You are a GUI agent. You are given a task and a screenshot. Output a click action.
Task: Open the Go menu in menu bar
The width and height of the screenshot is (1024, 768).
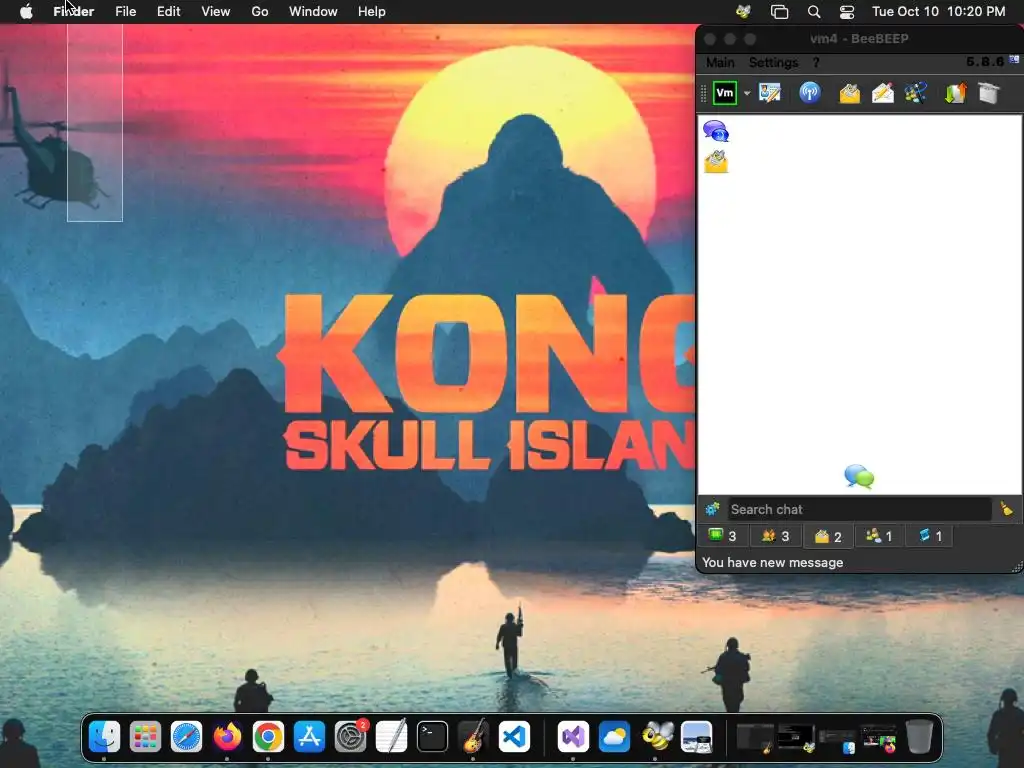[260, 12]
